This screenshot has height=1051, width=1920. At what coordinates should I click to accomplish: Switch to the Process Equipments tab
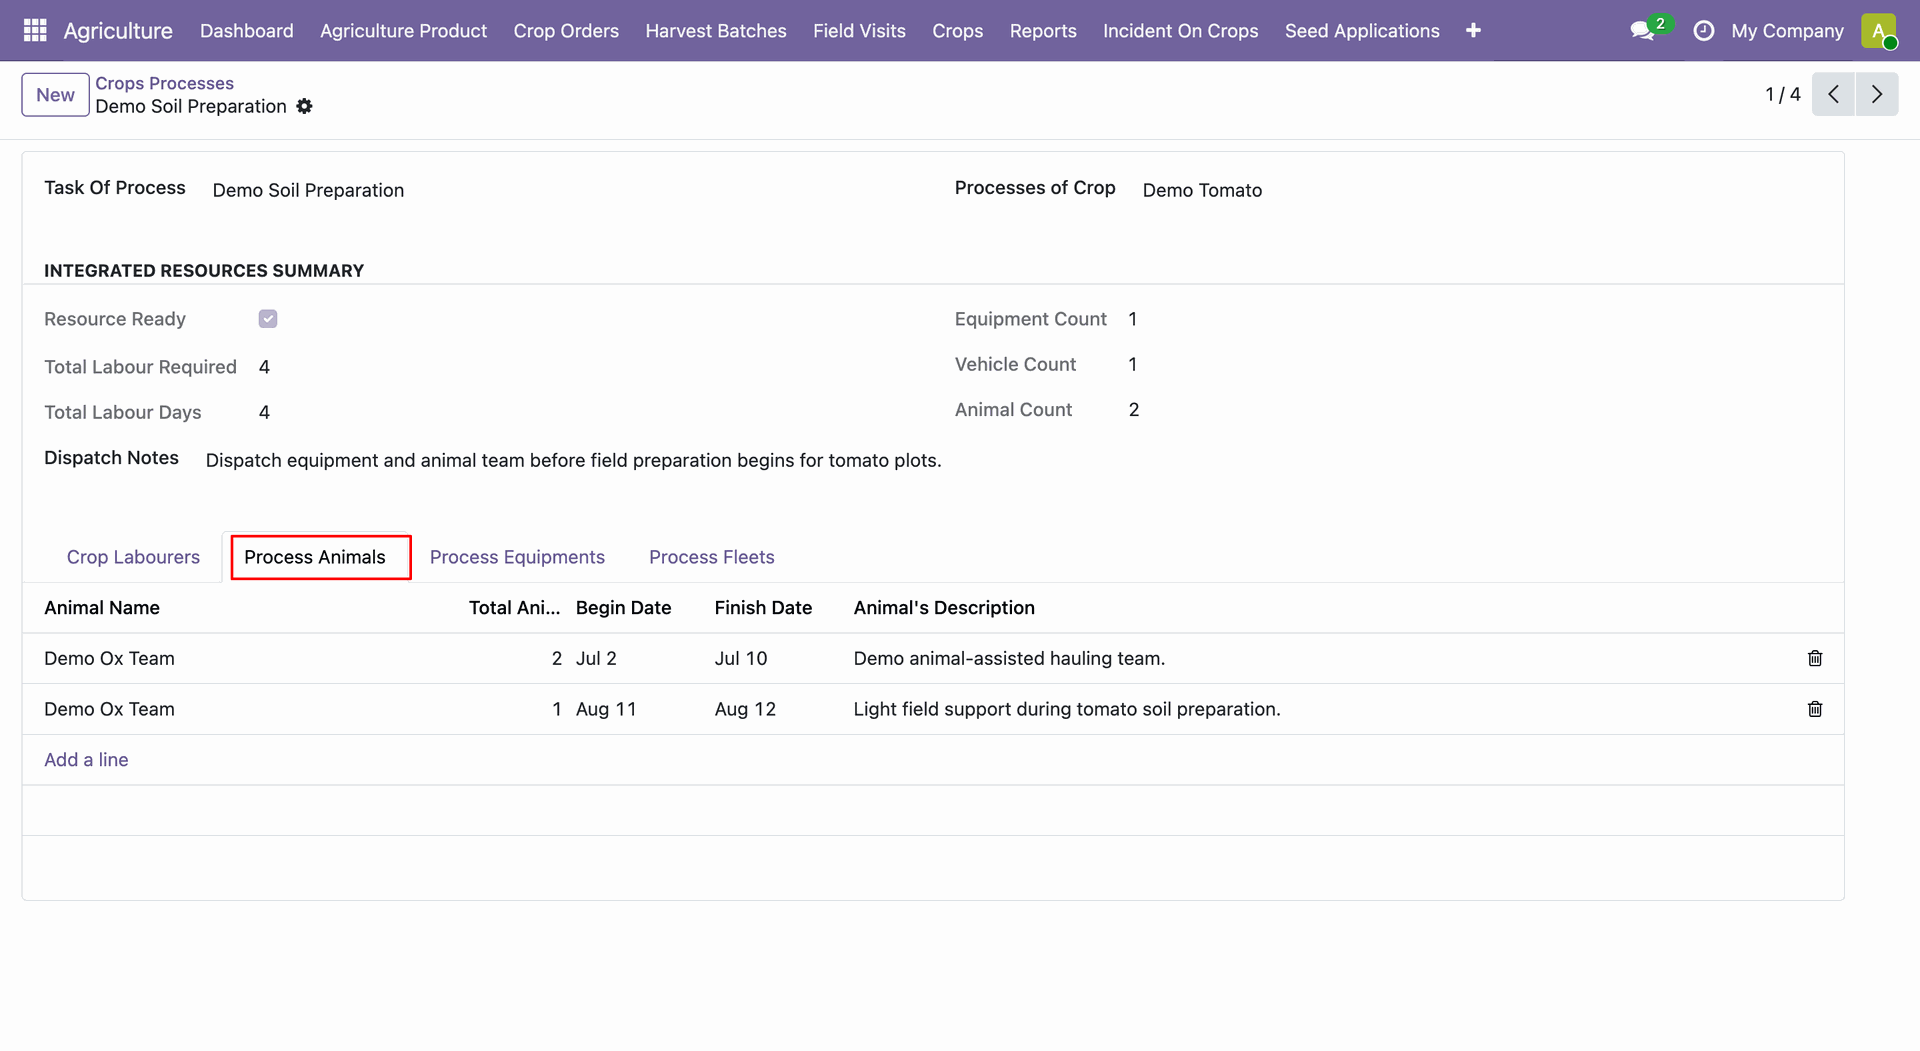[517, 557]
